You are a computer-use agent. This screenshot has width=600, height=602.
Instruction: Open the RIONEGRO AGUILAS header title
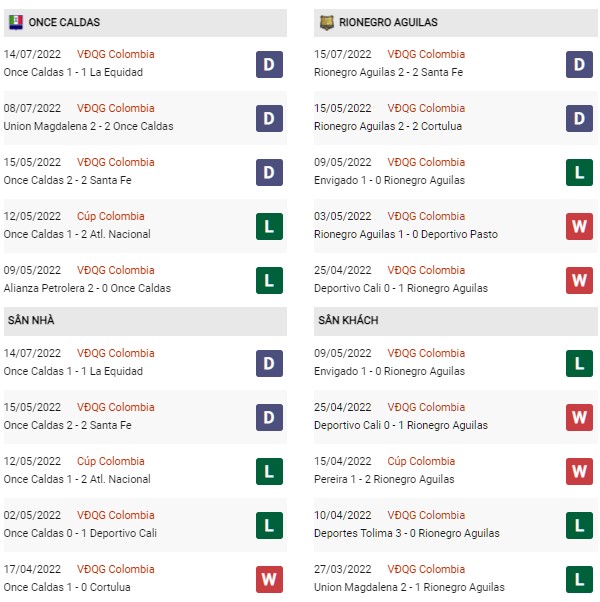[x=388, y=22]
